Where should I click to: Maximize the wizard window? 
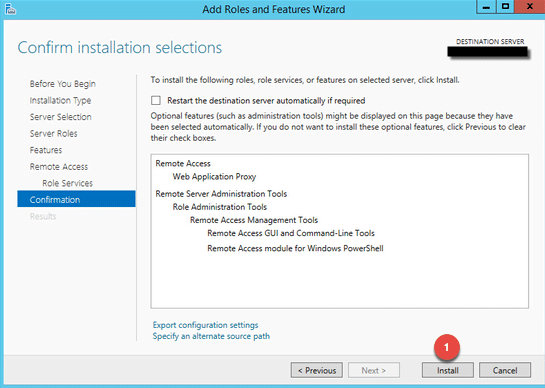tap(505, 7)
